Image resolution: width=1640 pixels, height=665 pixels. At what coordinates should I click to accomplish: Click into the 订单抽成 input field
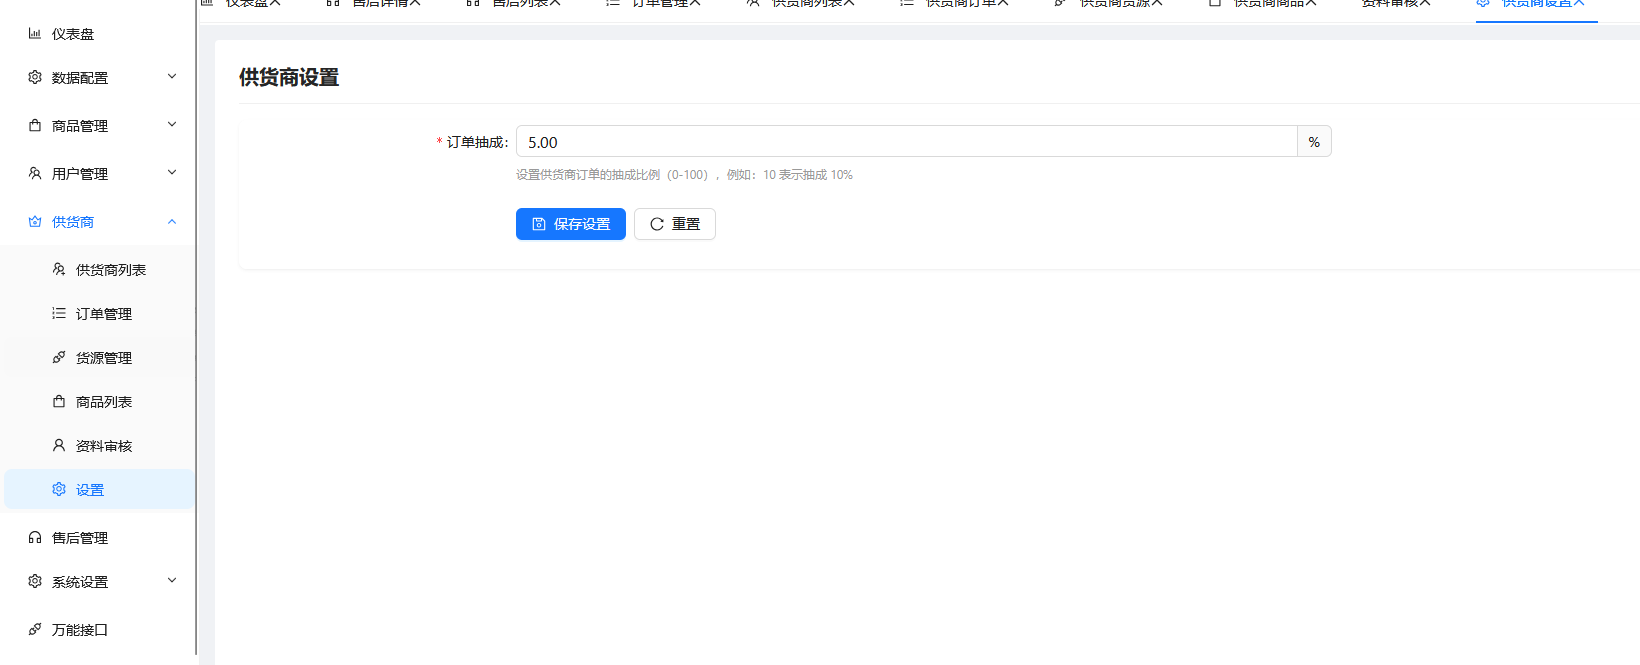coord(905,142)
